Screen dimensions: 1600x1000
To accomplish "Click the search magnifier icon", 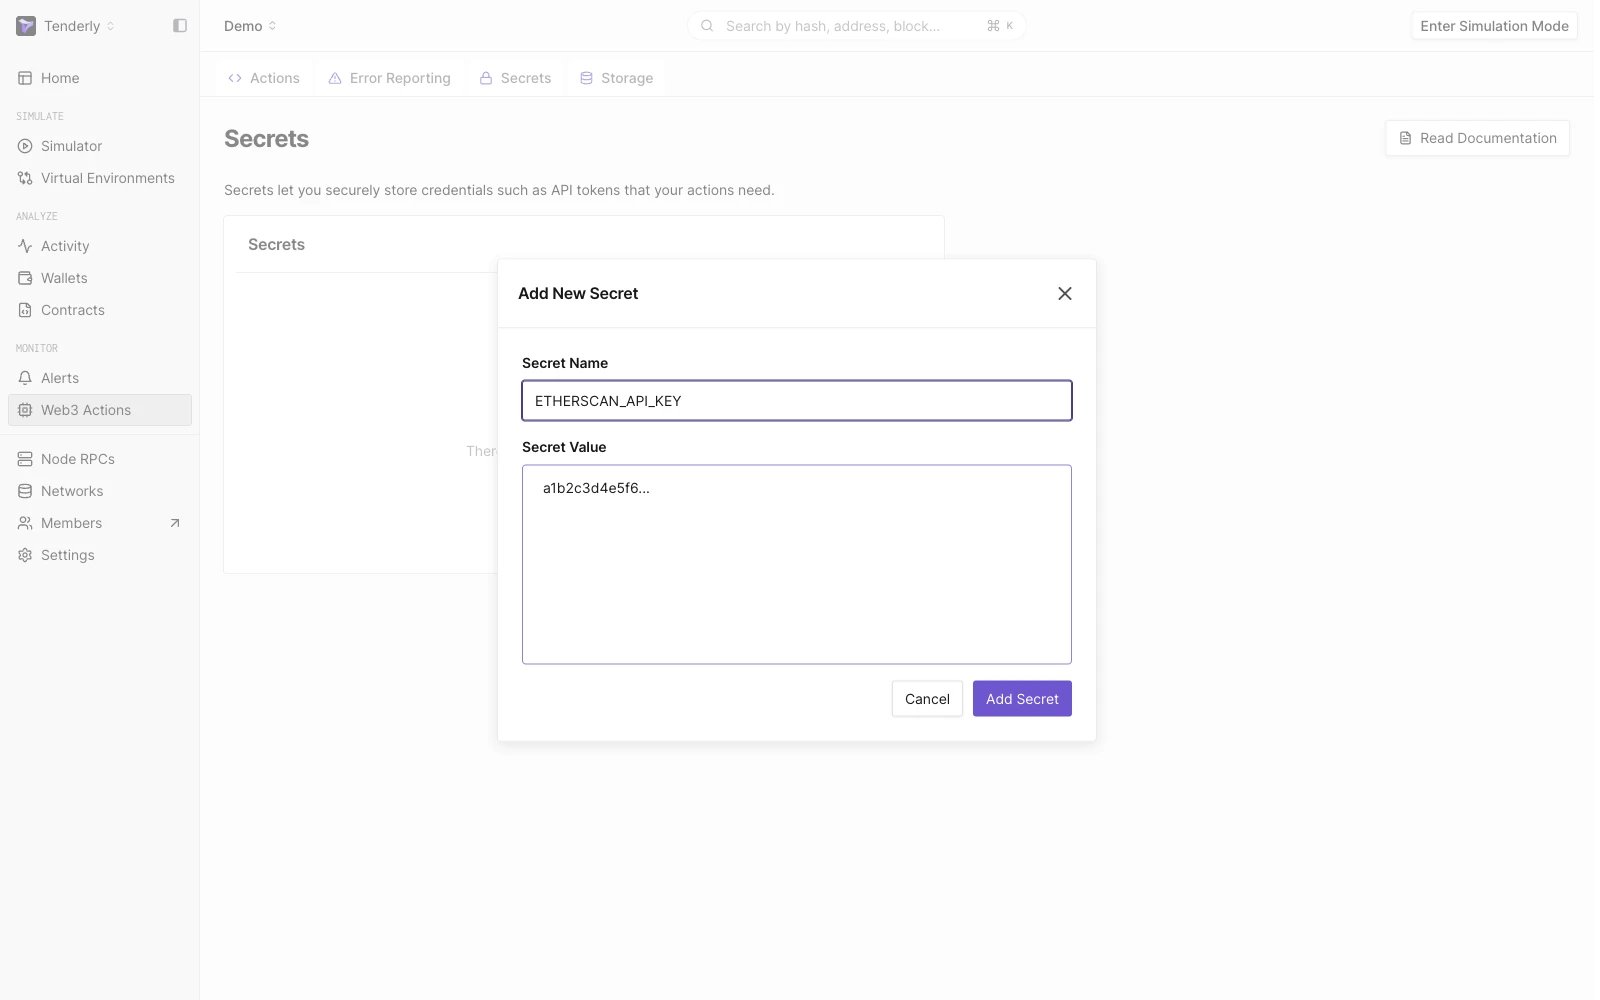I will [707, 26].
